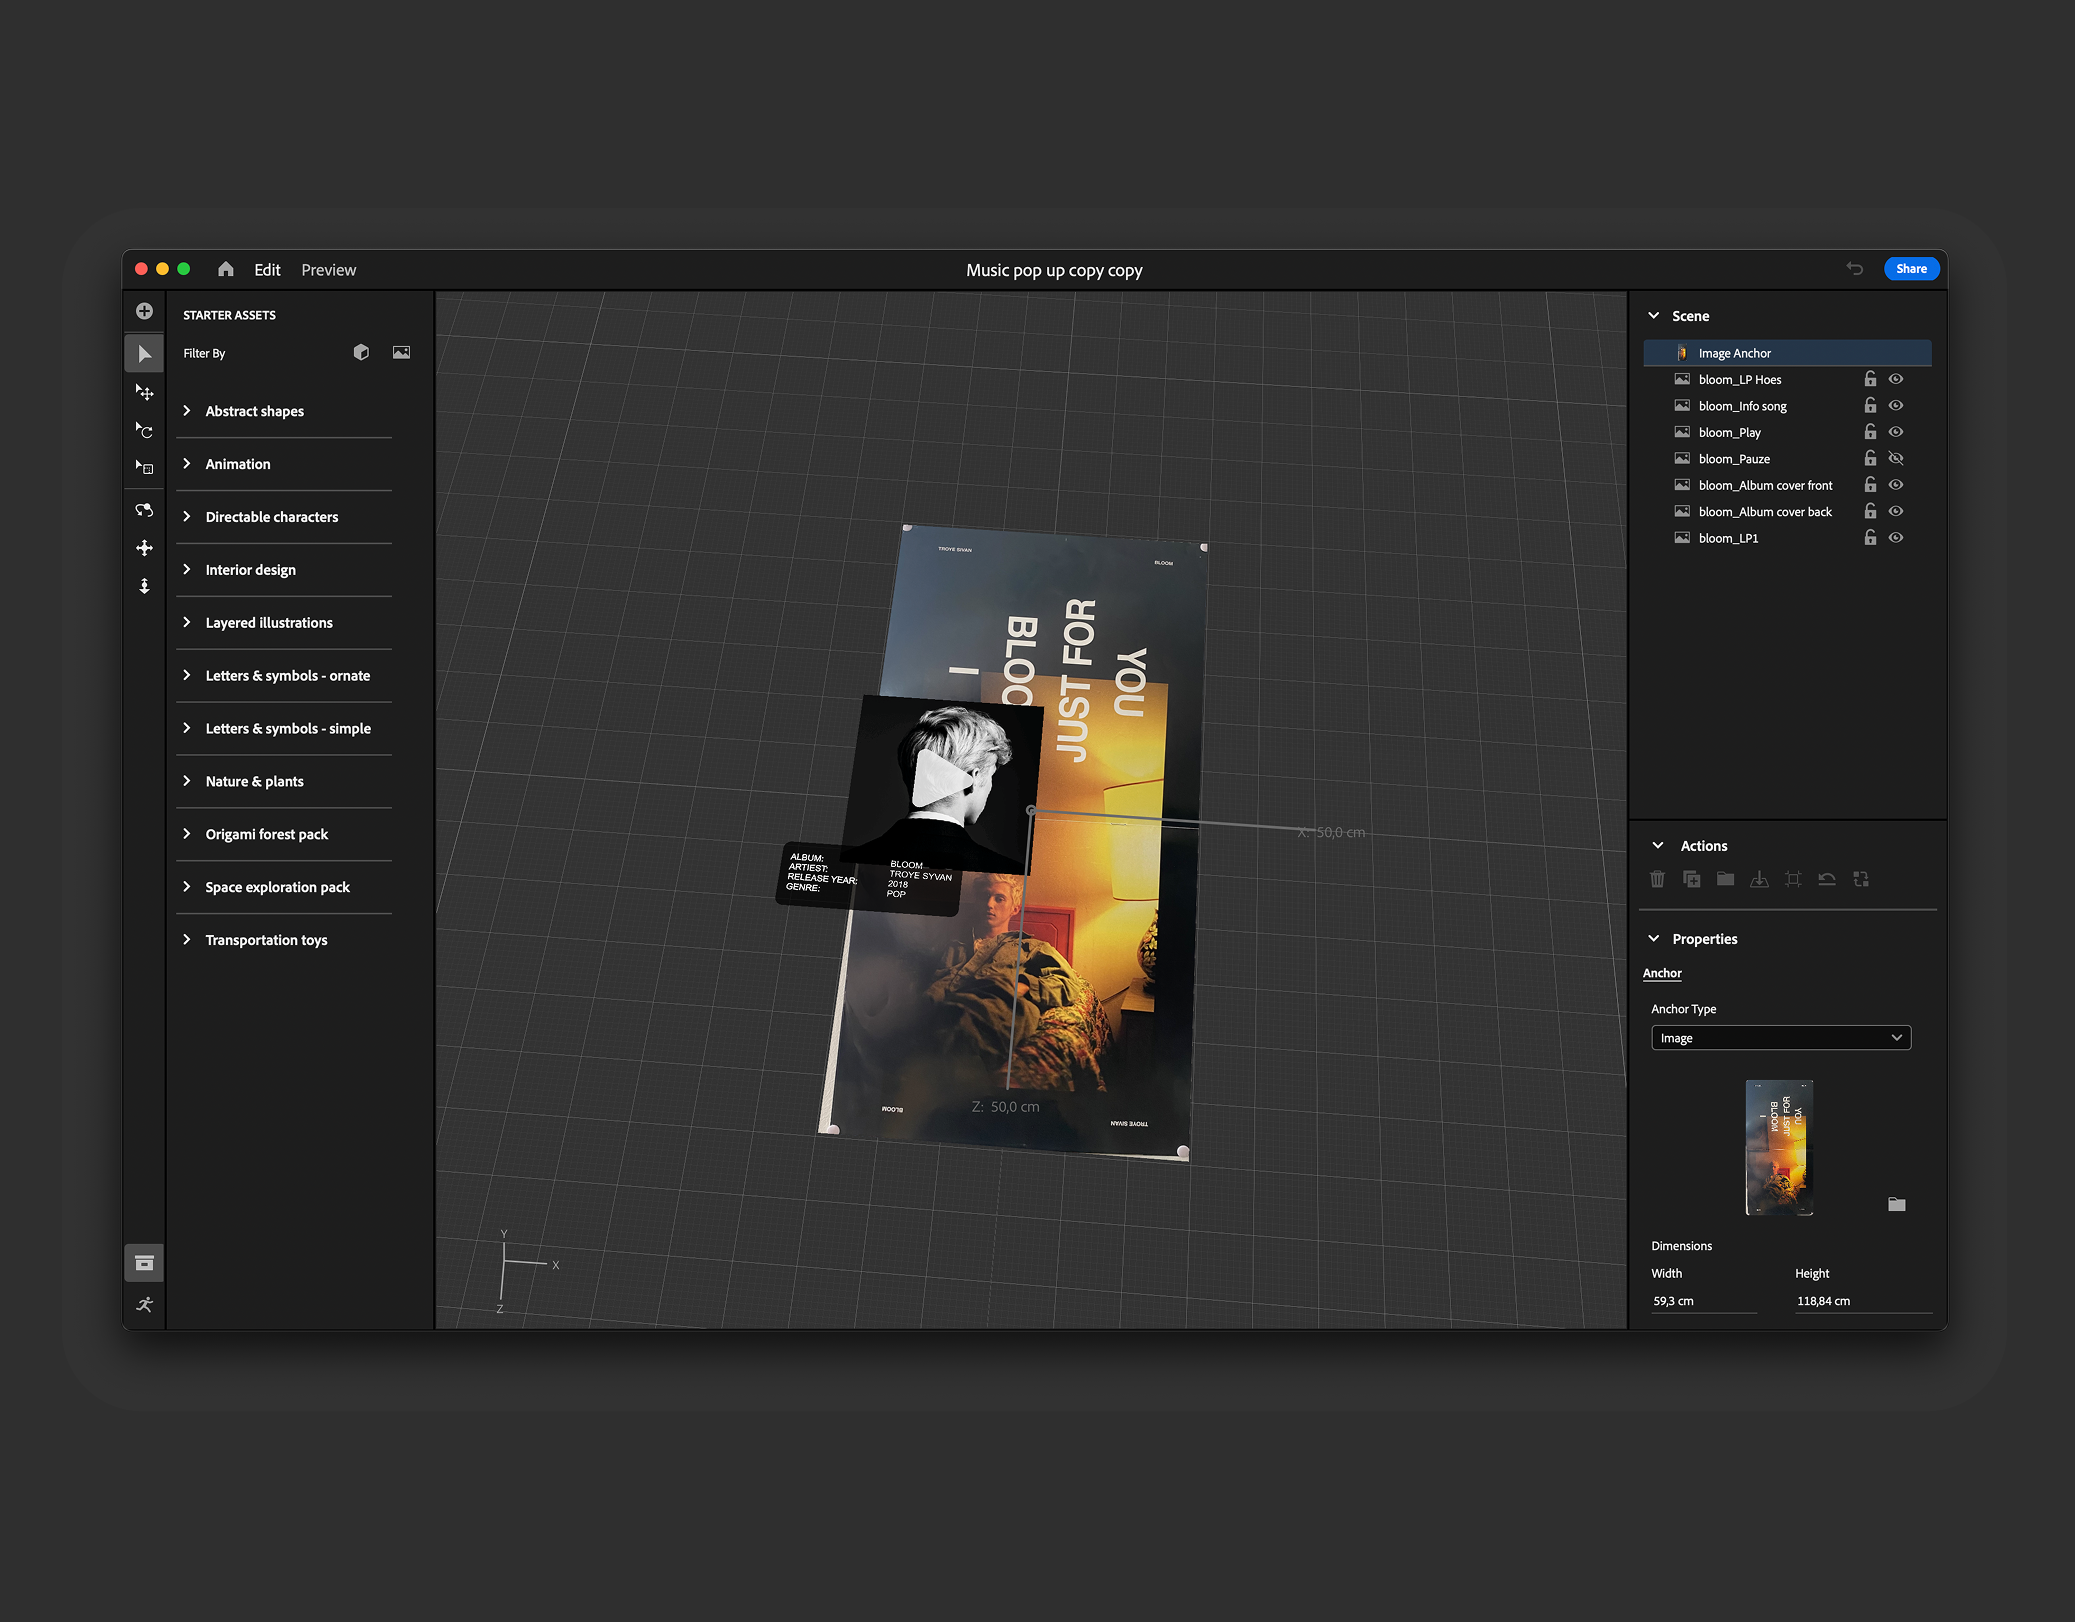Filter assets by images
The height and width of the screenshot is (1622, 2075).
(x=401, y=352)
